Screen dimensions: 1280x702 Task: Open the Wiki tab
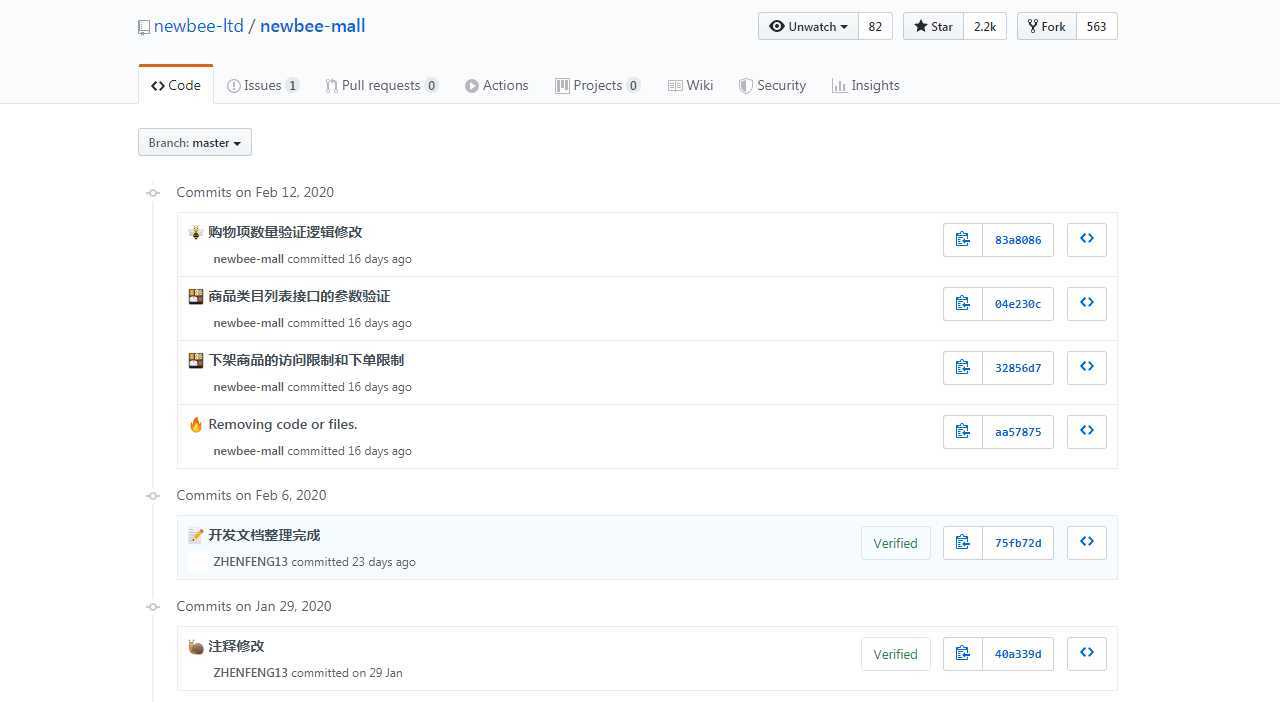690,86
